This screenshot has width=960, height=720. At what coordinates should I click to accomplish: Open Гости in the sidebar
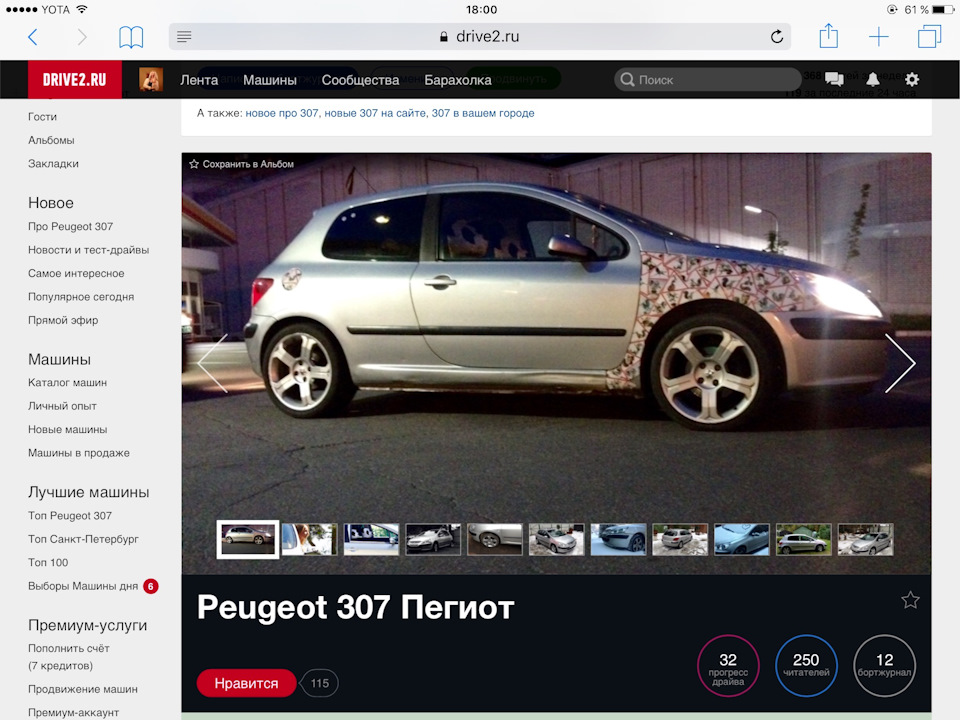click(x=42, y=117)
